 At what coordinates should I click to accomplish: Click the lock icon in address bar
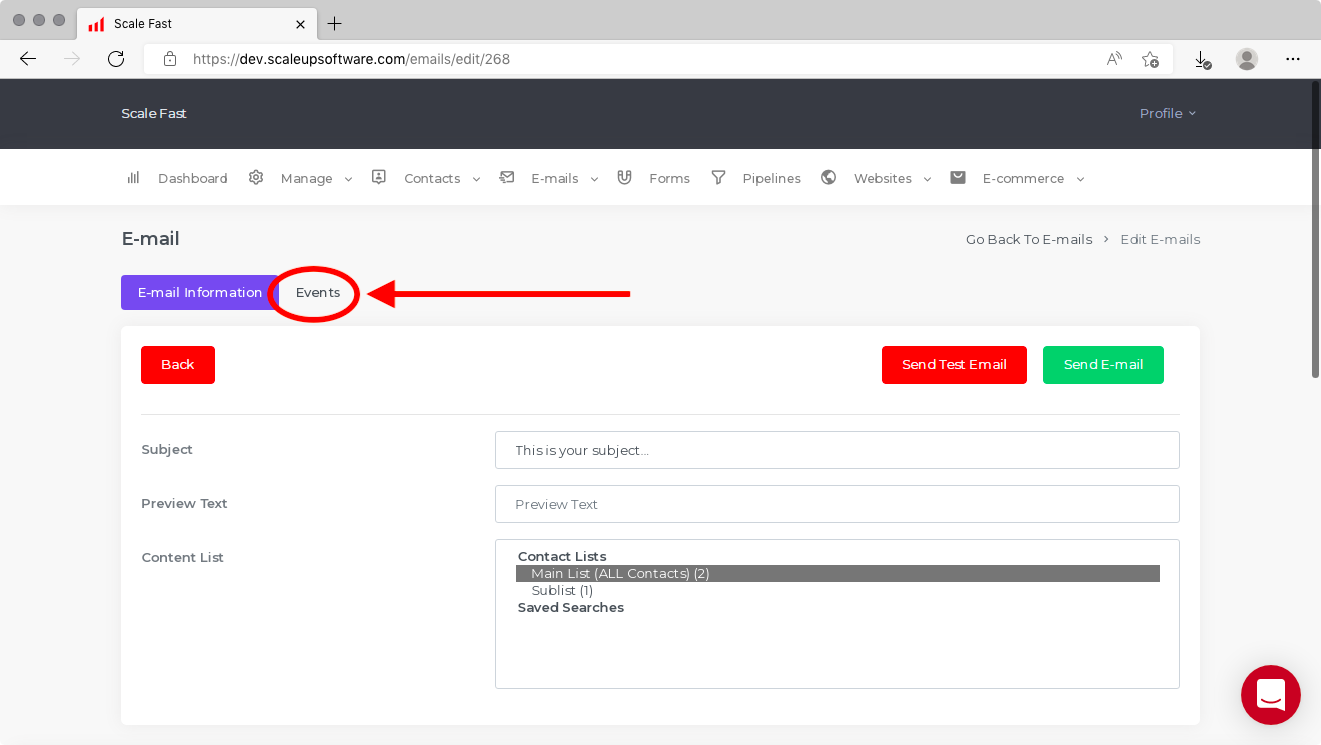tap(170, 59)
